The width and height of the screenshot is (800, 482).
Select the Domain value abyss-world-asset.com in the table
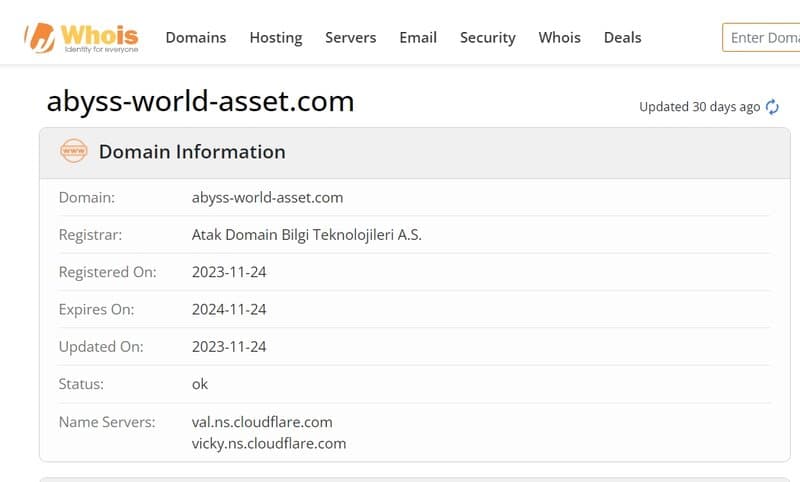click(x=267, y=198)
